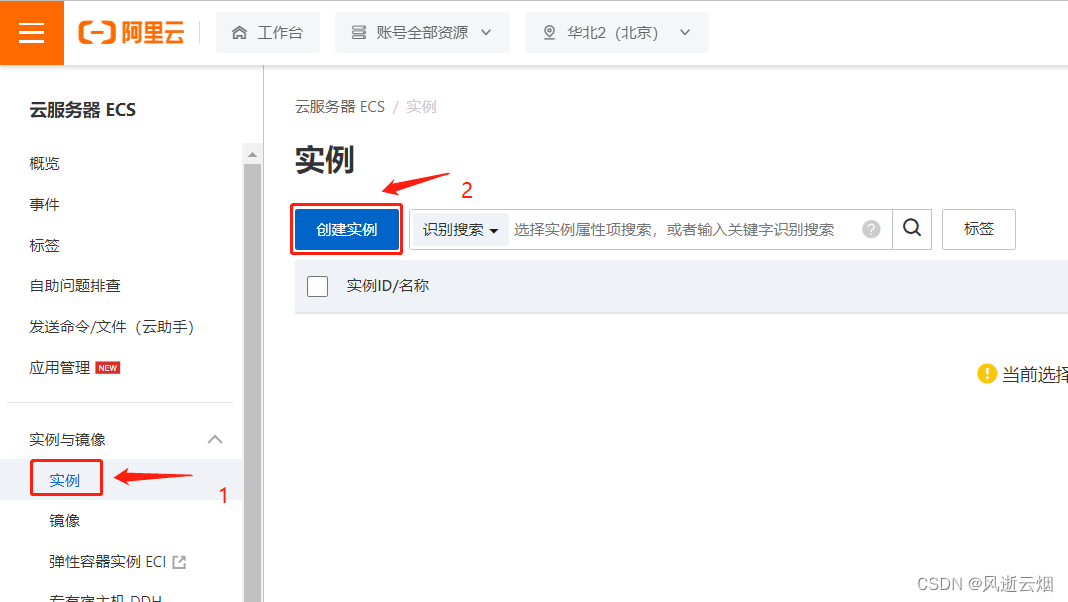Image resolution: width=1068 pixels, height=602 pixels.
Task: Click the sidebar scrollbar up arrow
Action: pyautogui.click(x=253, y=155)
